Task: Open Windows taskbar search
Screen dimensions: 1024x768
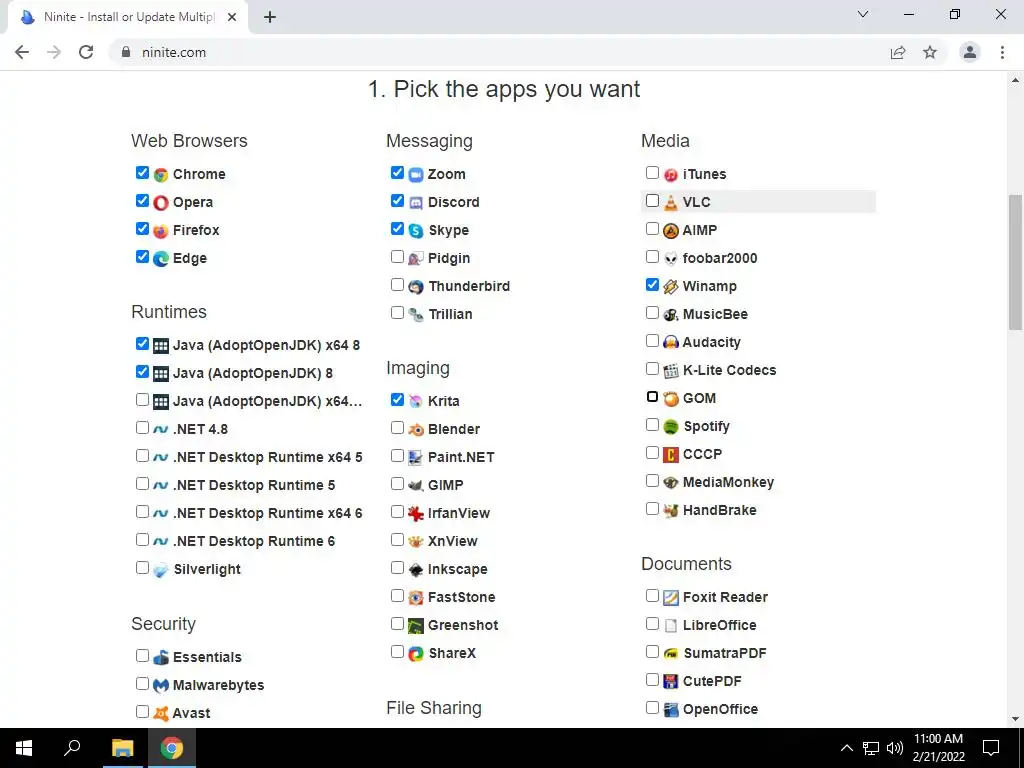Action: pyautogui.click(x=72, y=748)
